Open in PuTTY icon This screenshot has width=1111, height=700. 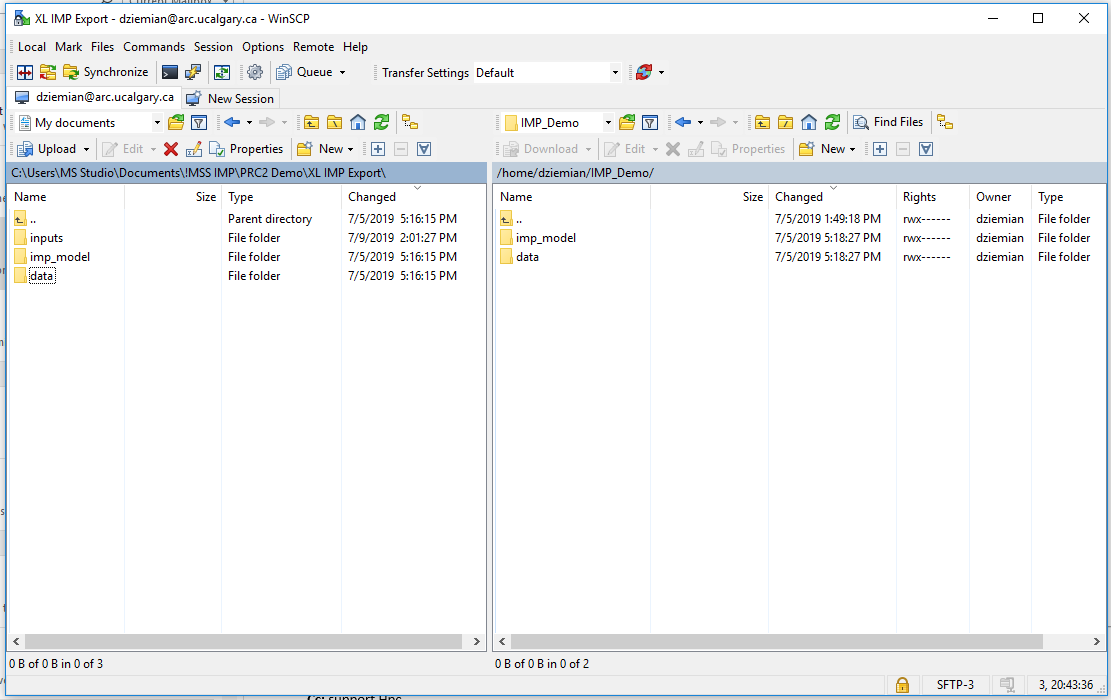pos(193,72)
